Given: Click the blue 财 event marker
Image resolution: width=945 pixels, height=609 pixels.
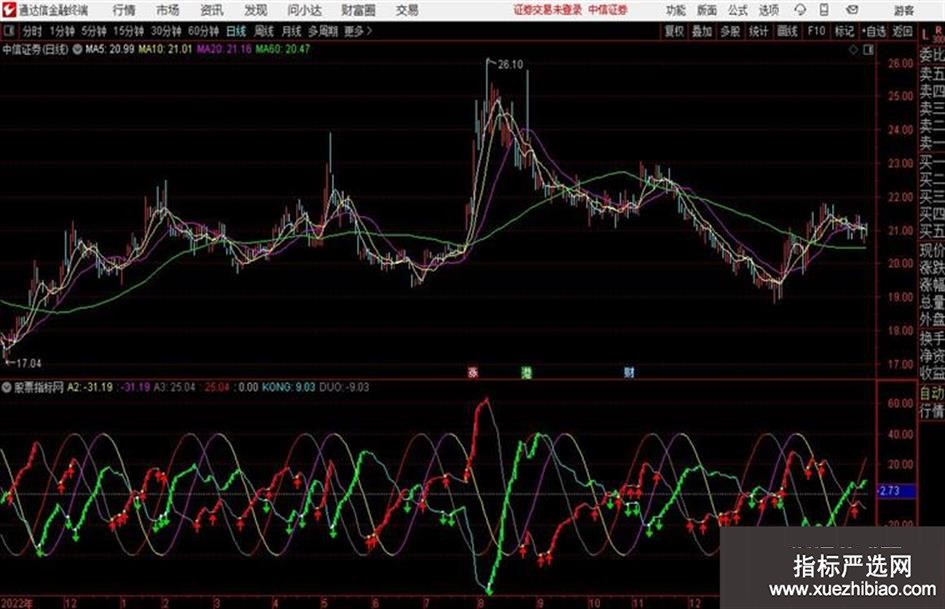Looking at the screenshot, I should (629, 373).
